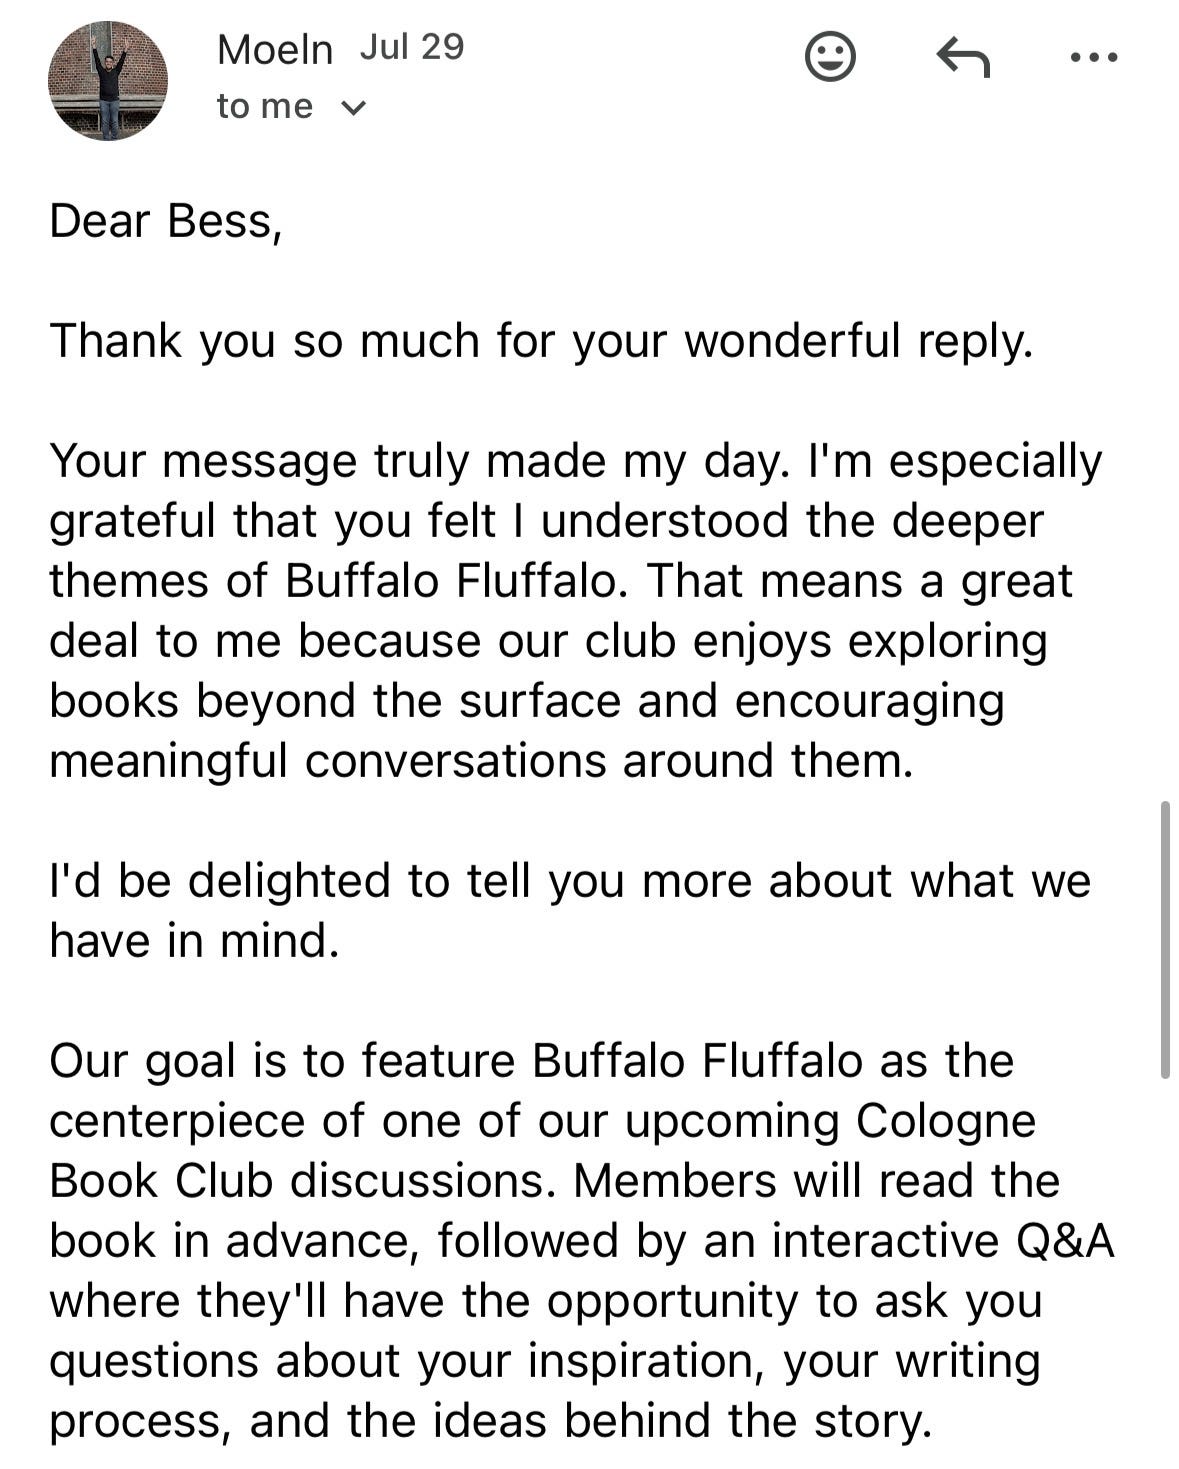Tap the "meaningful conversations around them" line
The width and height of the screenshot is (1179, 1469).
click(481, 761)
